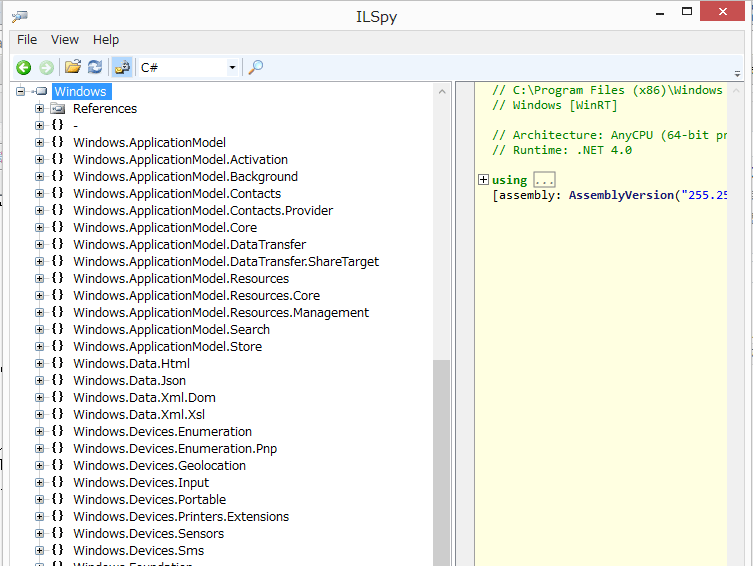Click the green Back navigation arrow

point(24,67)
